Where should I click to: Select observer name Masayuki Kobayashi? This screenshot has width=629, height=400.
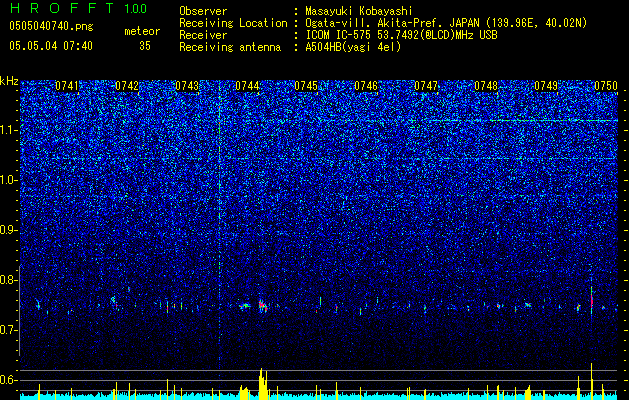tap(359, 12)
